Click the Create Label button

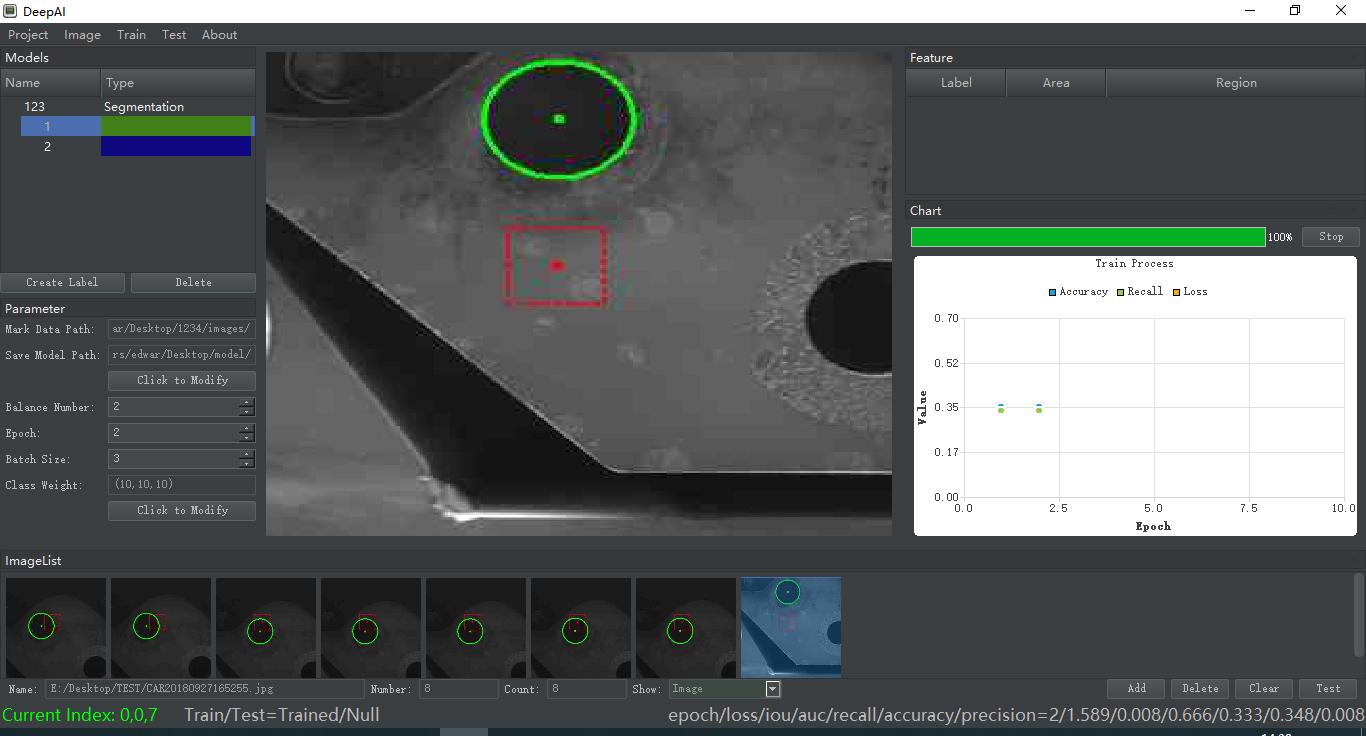pos(62,283)
